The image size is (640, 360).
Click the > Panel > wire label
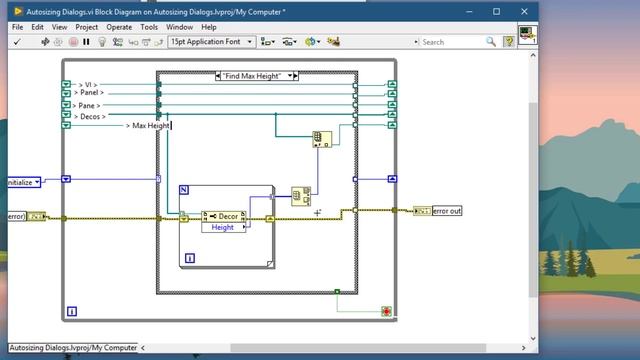point(89,93)
